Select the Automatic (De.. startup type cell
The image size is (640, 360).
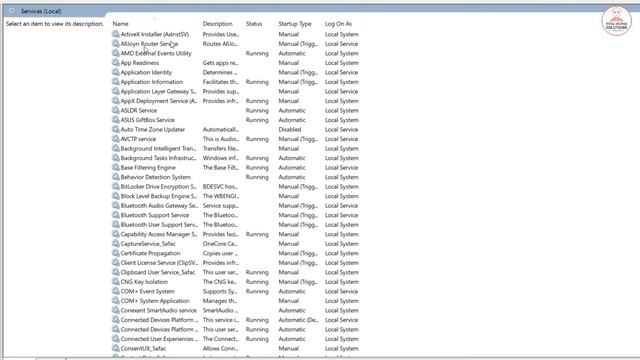[x=298, y=320]
